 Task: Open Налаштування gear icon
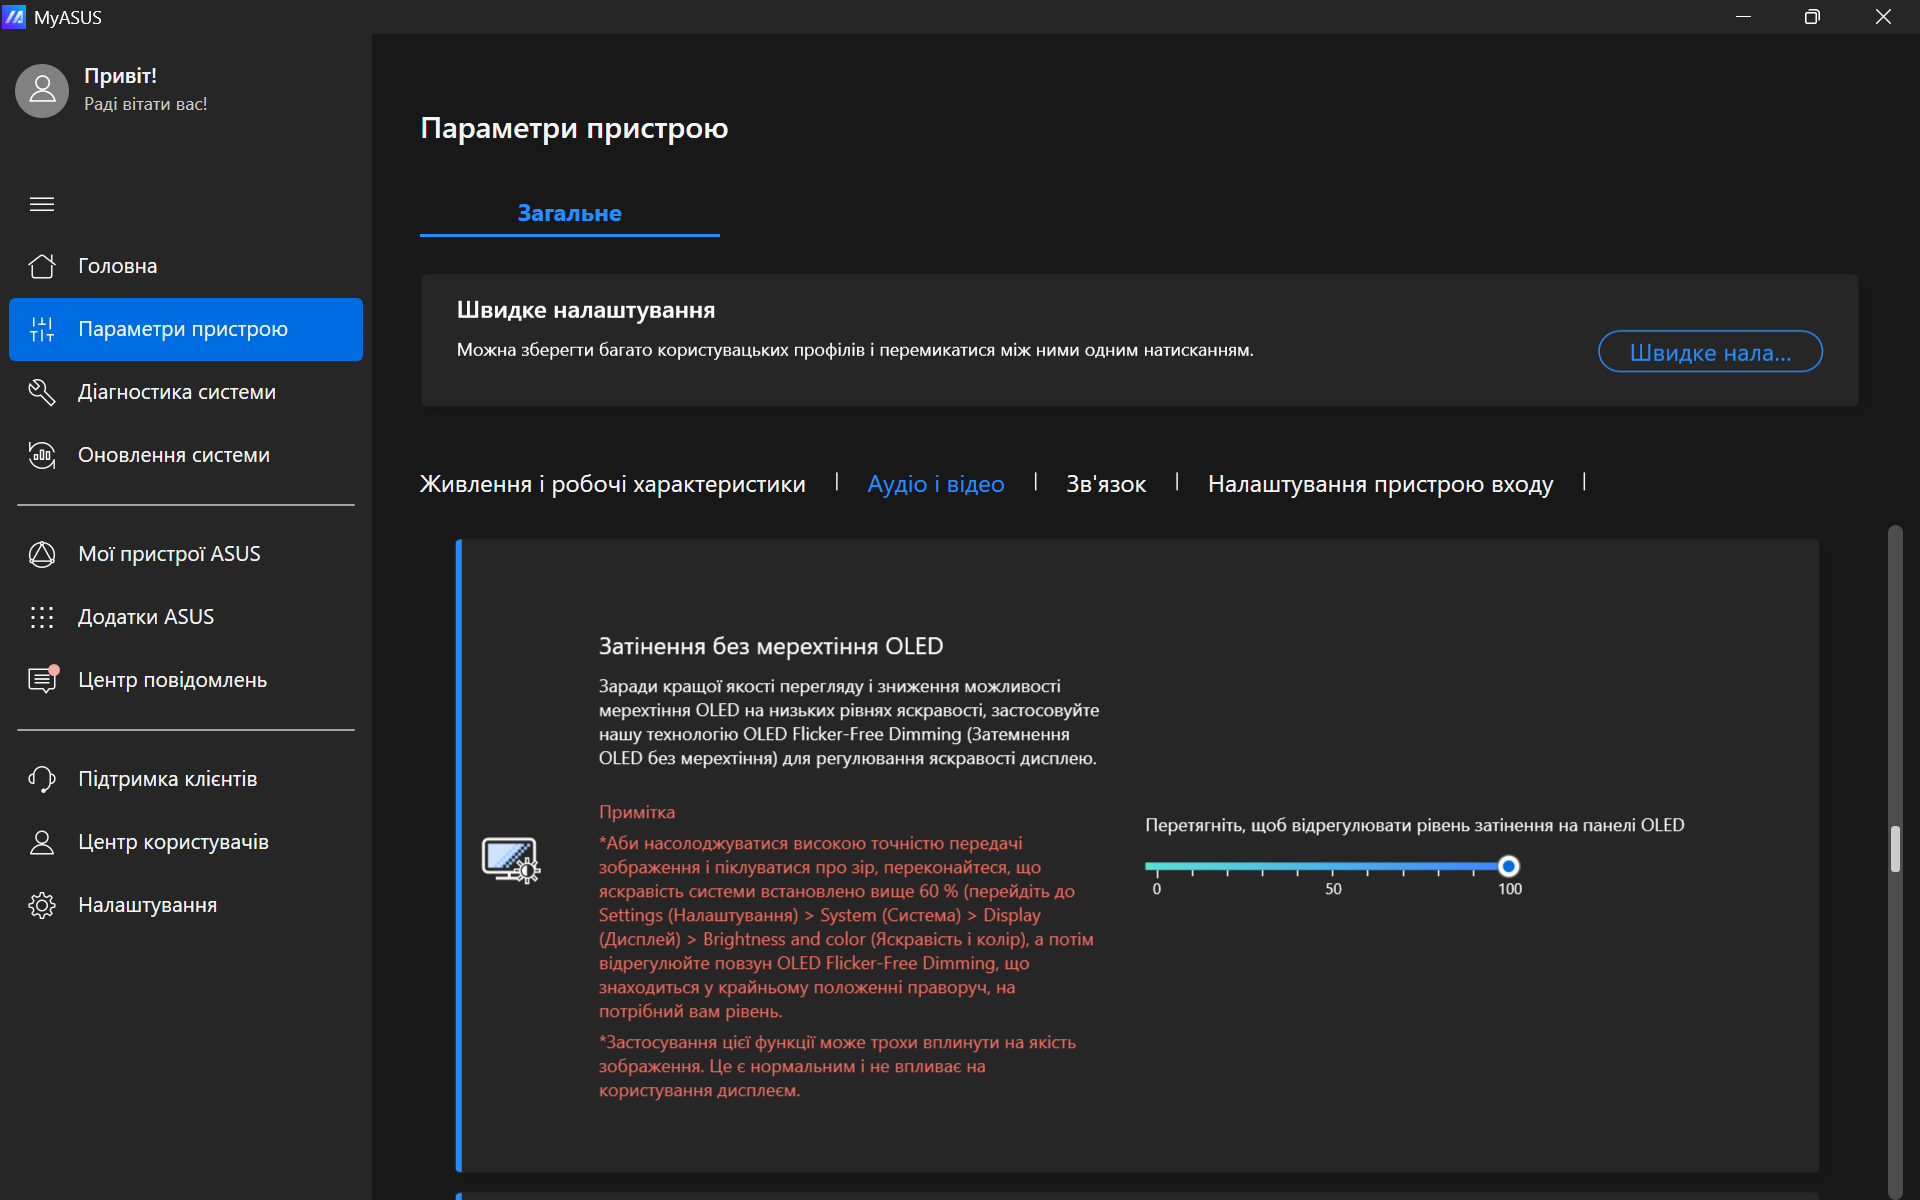pos(42,905)
